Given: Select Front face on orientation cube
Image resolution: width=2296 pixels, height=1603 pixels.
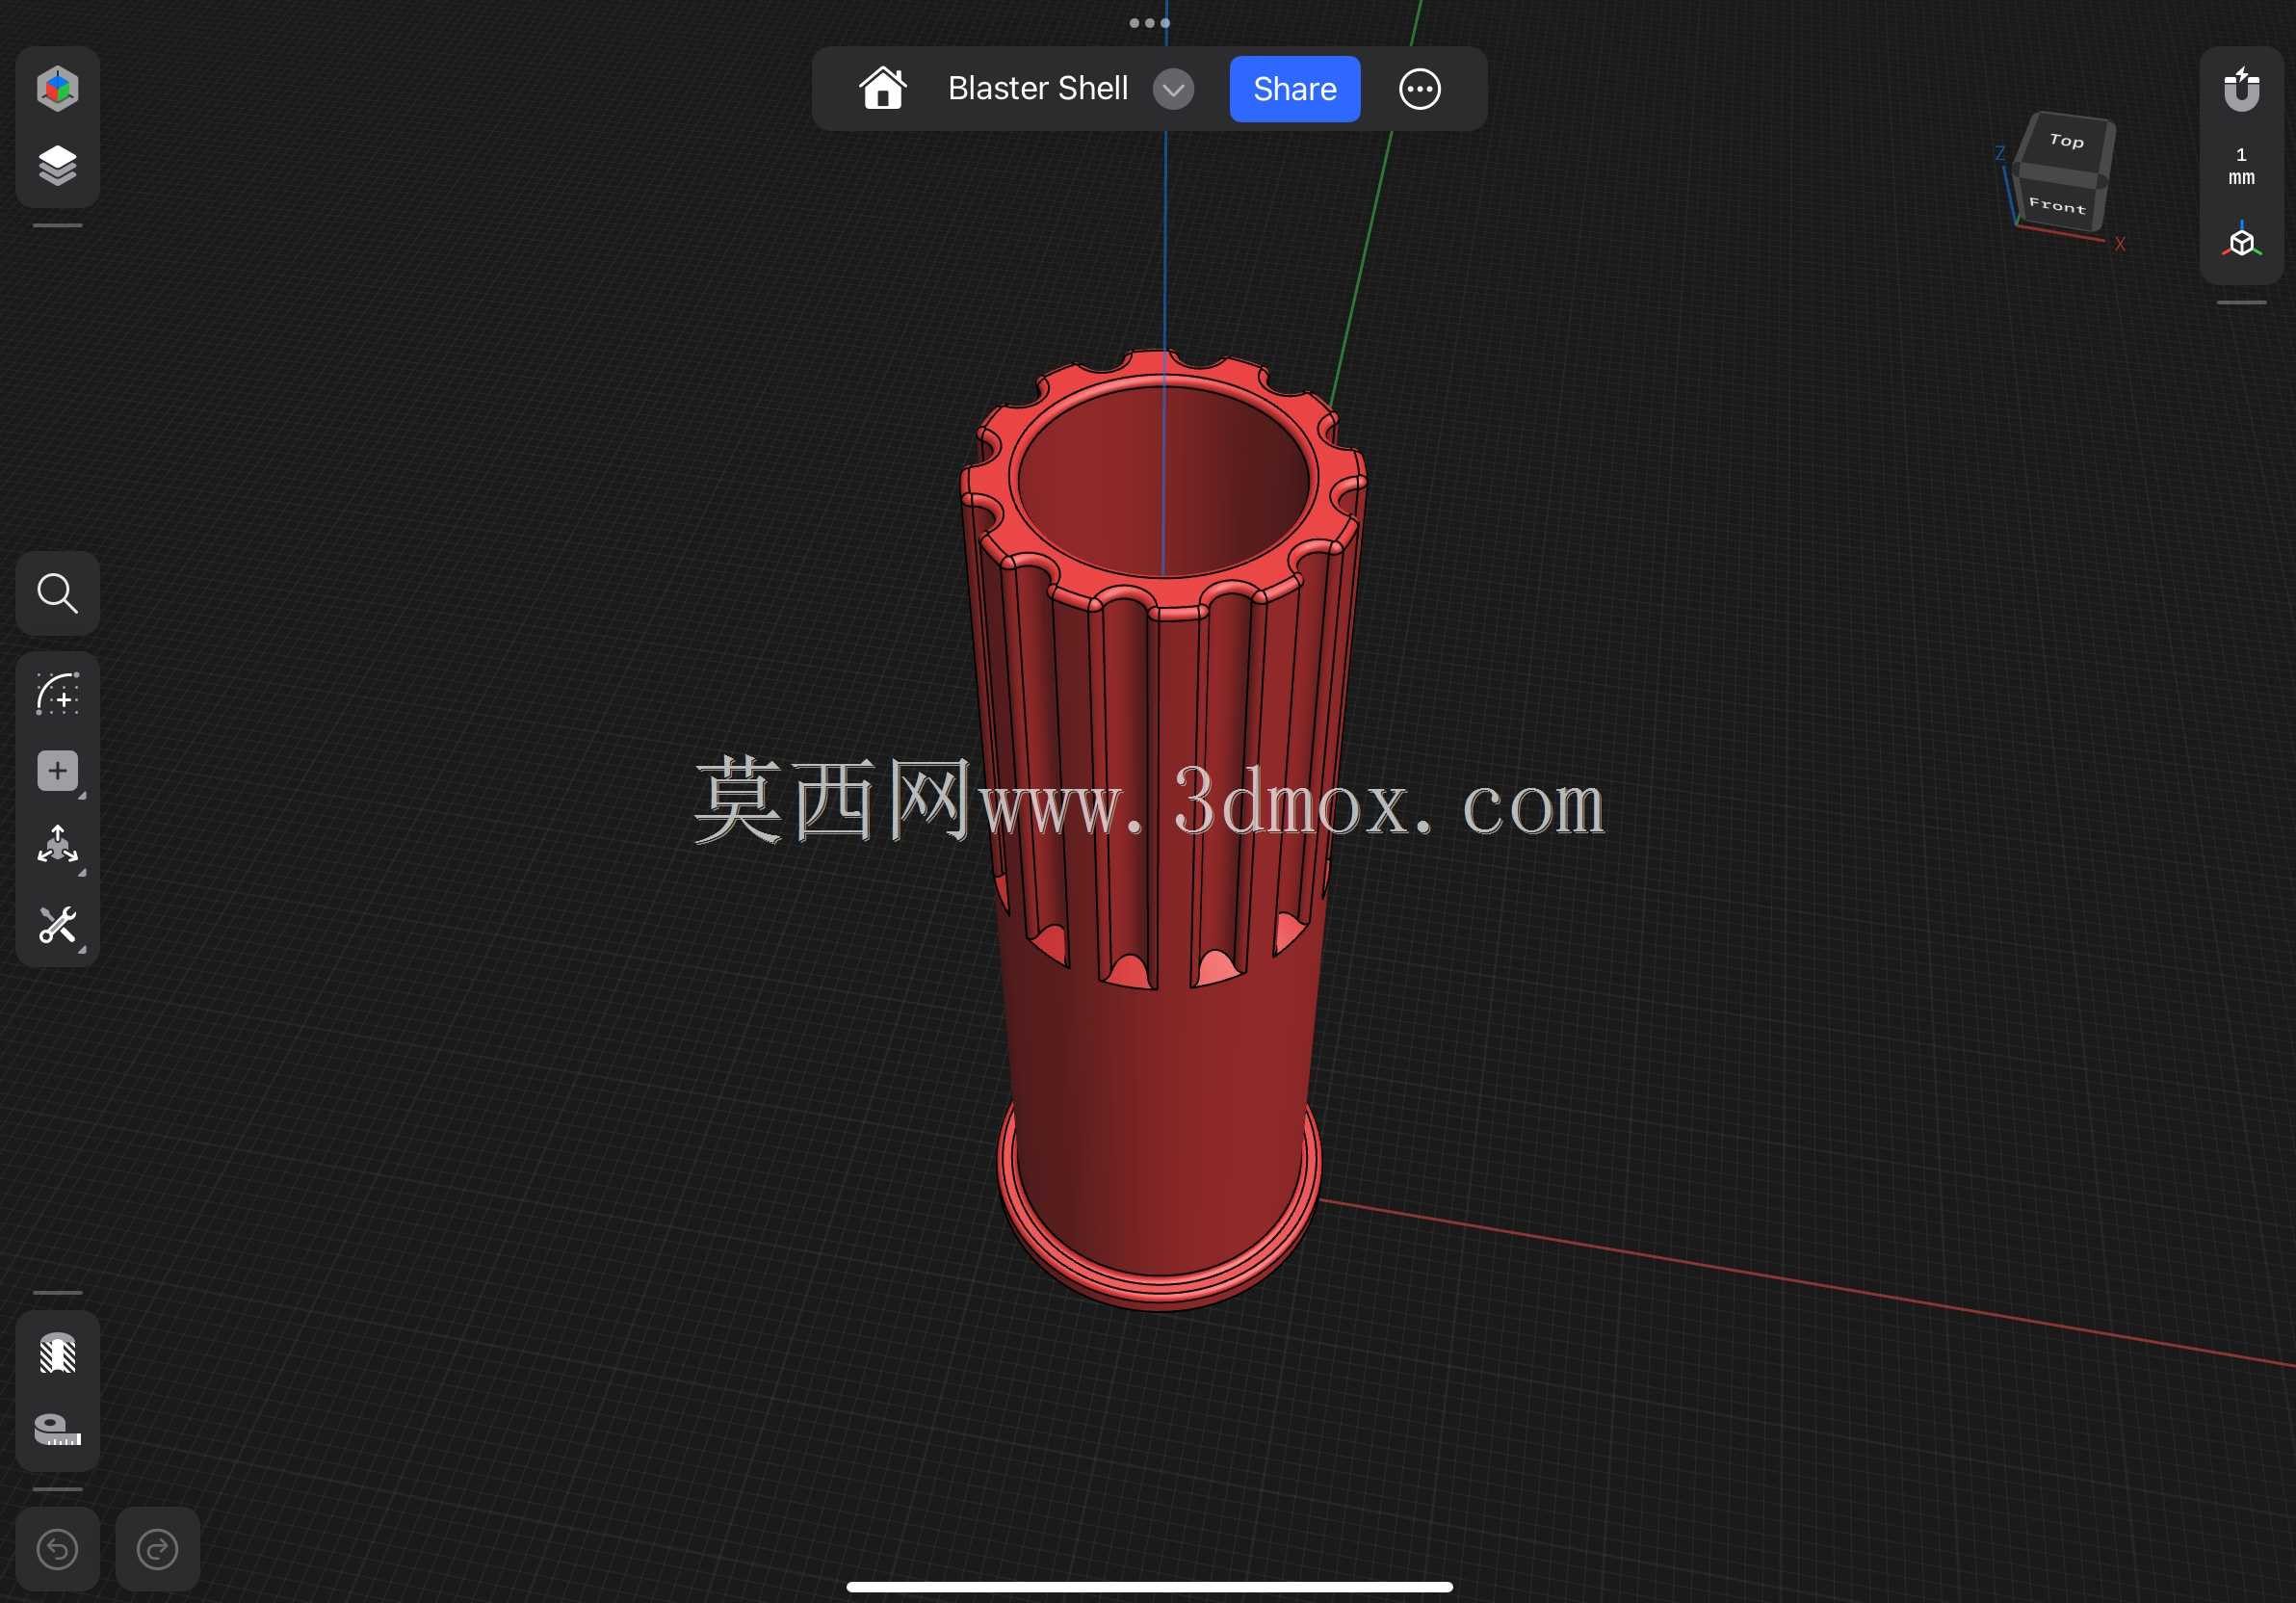Looking at the screenshot, I should click(2057, 205).
